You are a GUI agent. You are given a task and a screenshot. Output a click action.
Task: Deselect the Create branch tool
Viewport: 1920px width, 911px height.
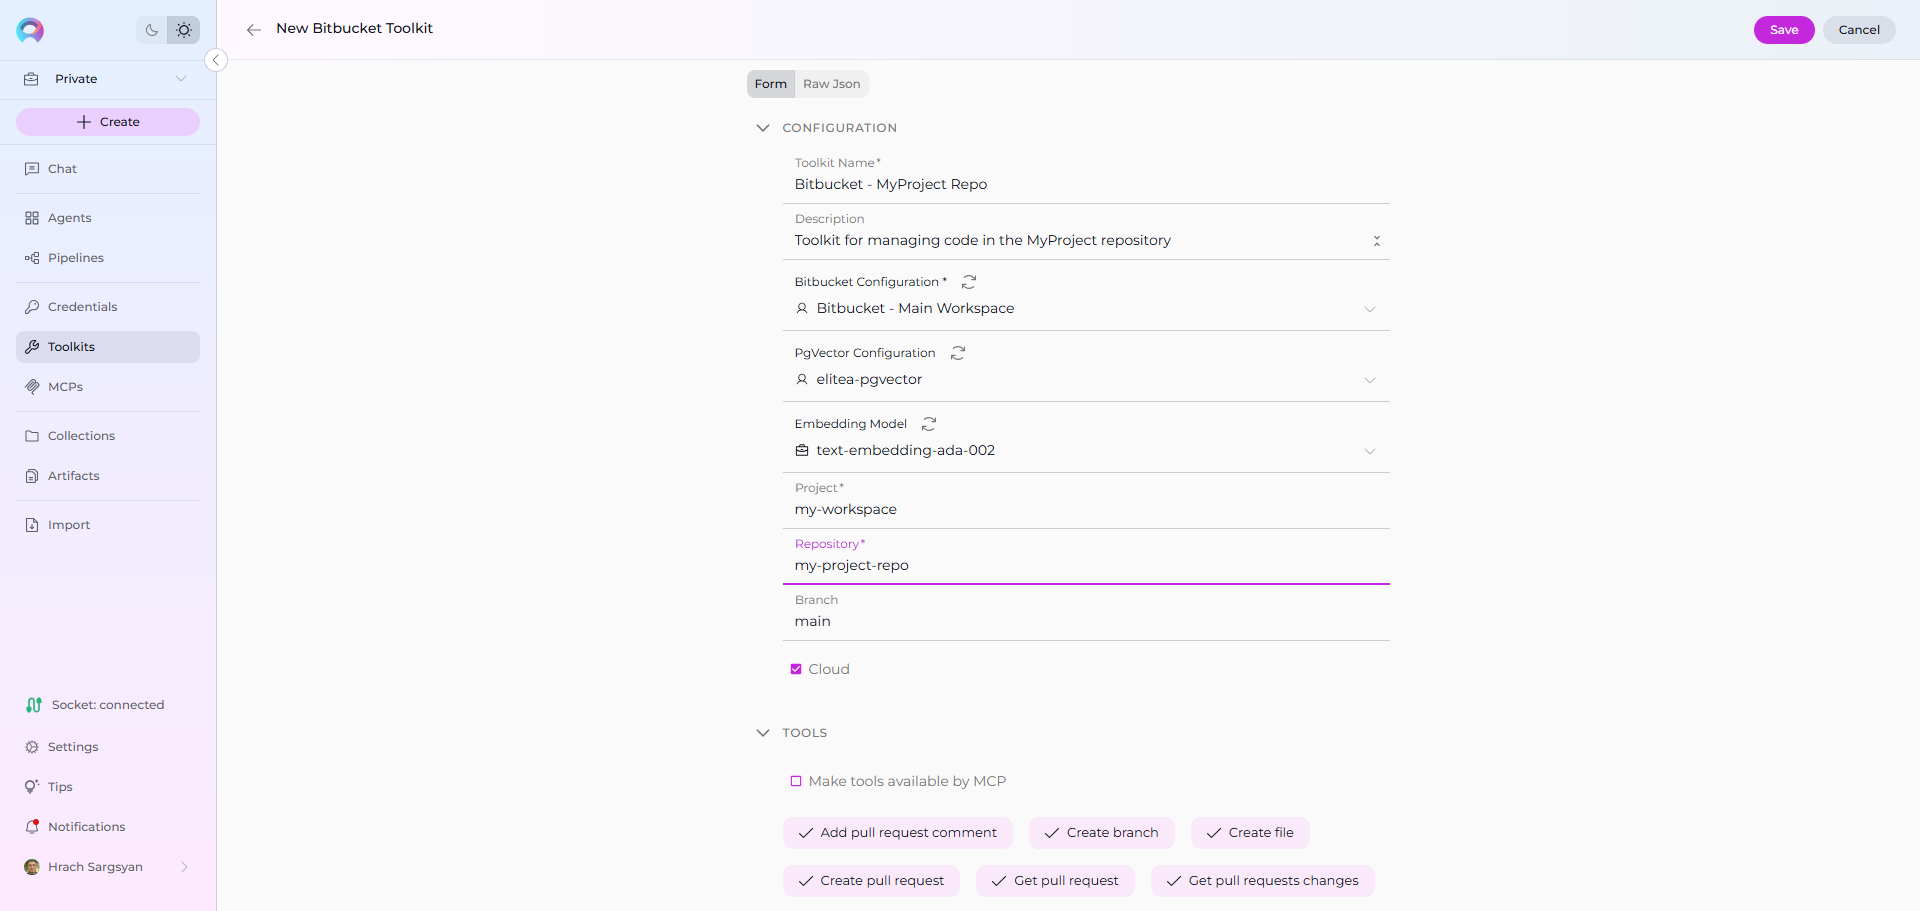[1101, 833]
